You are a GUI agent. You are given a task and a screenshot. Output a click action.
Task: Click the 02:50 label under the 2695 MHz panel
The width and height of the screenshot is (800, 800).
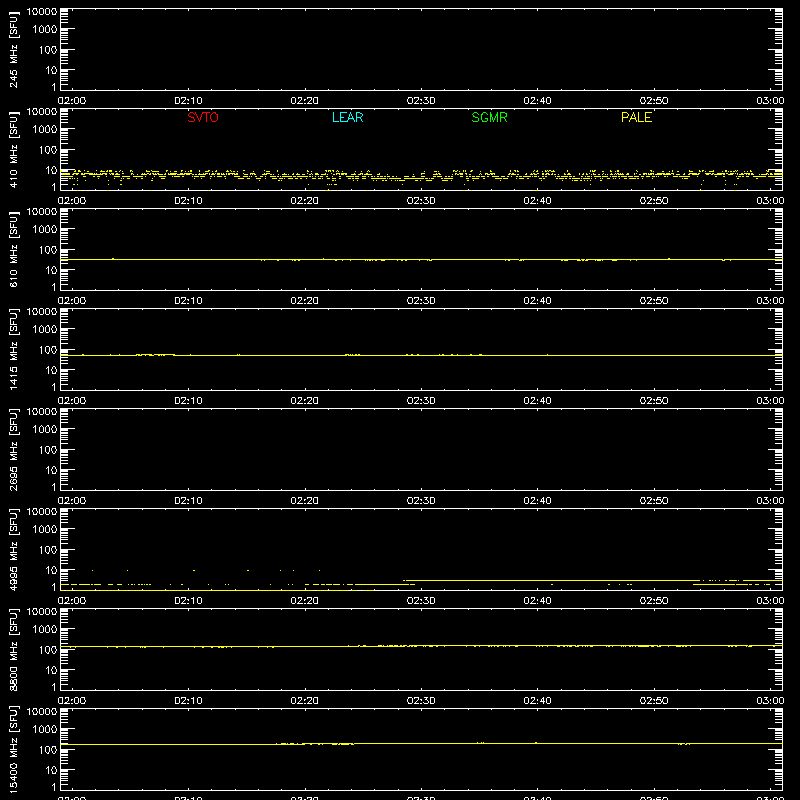654,501
